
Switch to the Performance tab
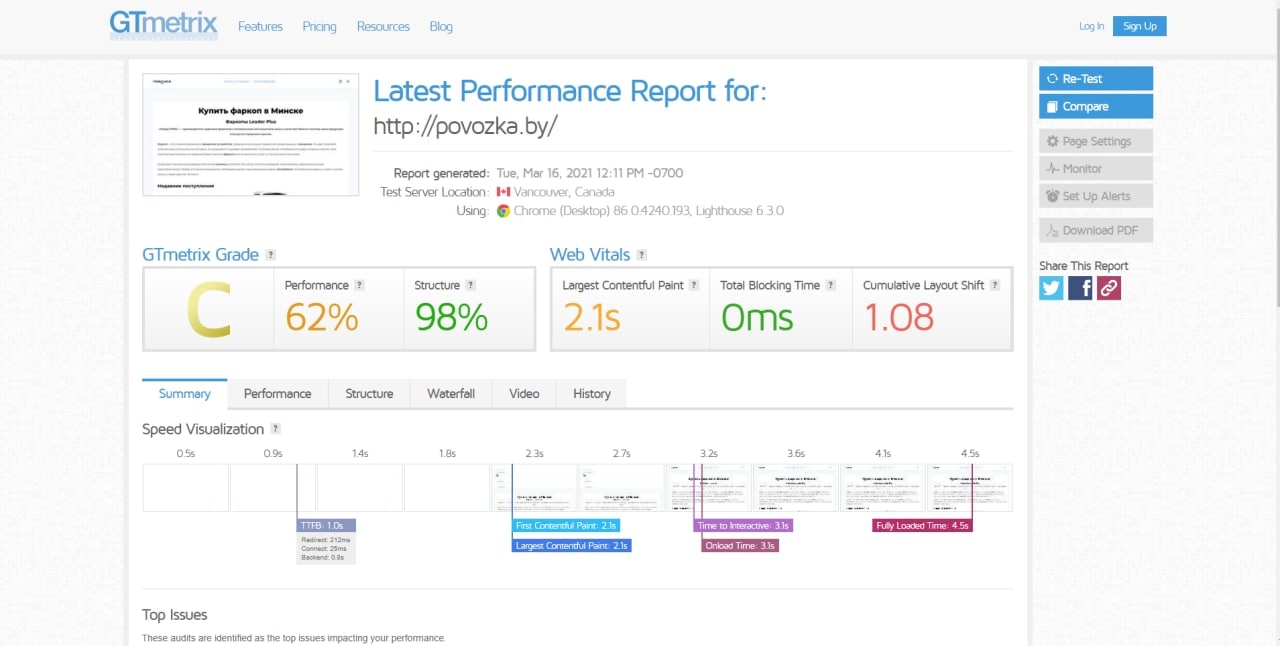coord(278,394)
